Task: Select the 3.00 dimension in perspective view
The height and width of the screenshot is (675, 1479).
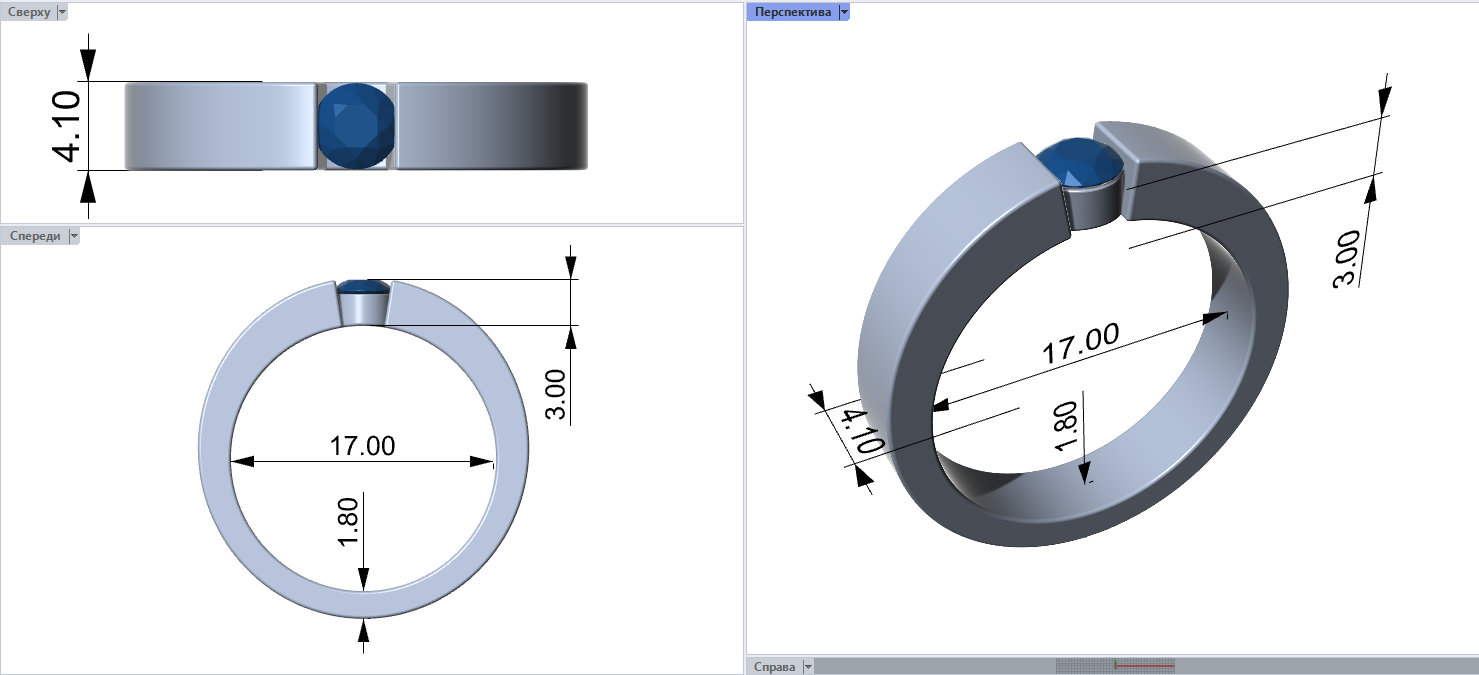Action: (x=1346, y=258)
